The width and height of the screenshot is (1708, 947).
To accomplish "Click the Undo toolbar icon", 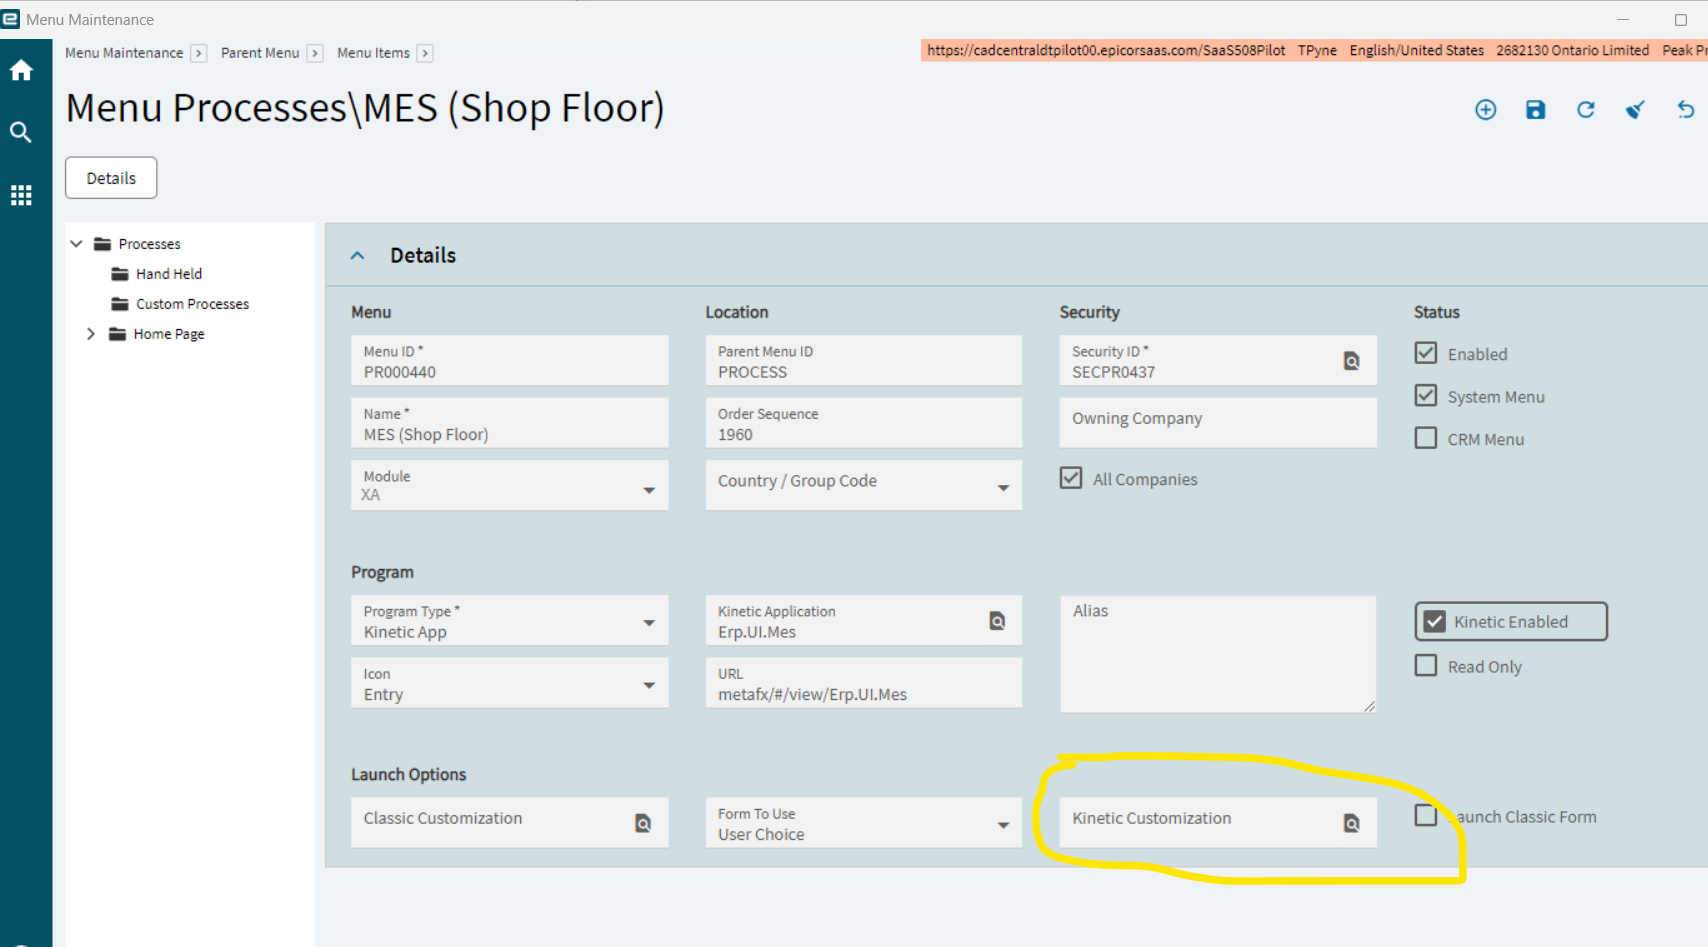I will 1686,110.
